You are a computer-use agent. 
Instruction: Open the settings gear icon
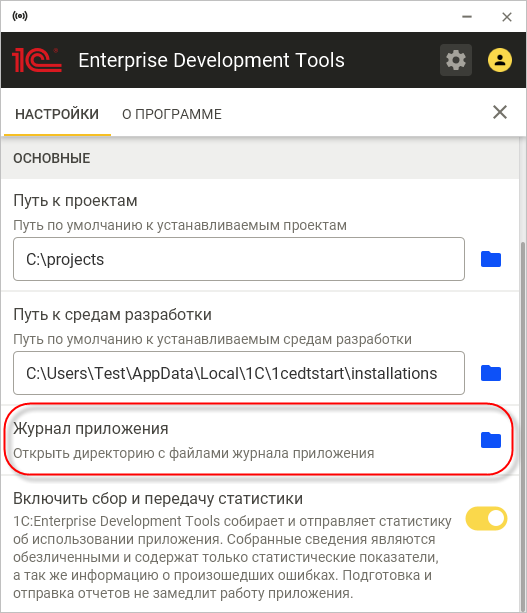[x=455, y=60]
